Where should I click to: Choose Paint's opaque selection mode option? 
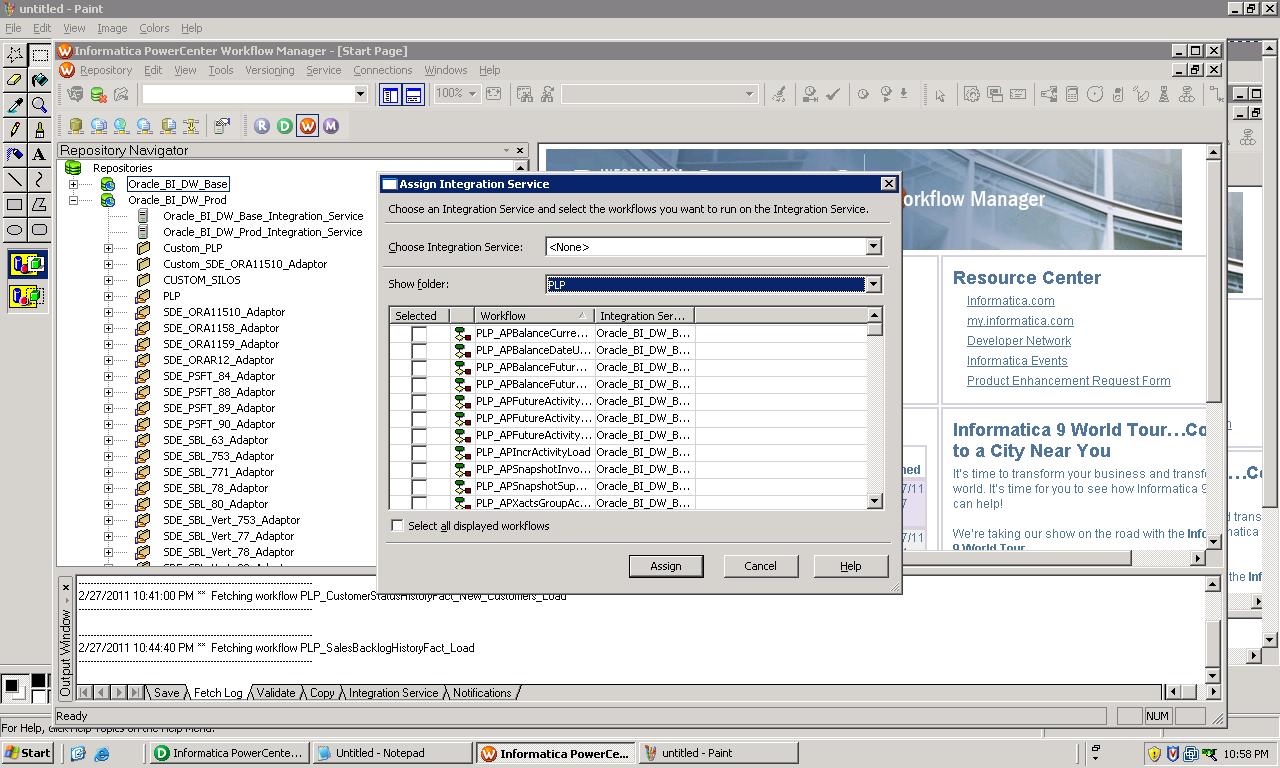click(27, 265)
